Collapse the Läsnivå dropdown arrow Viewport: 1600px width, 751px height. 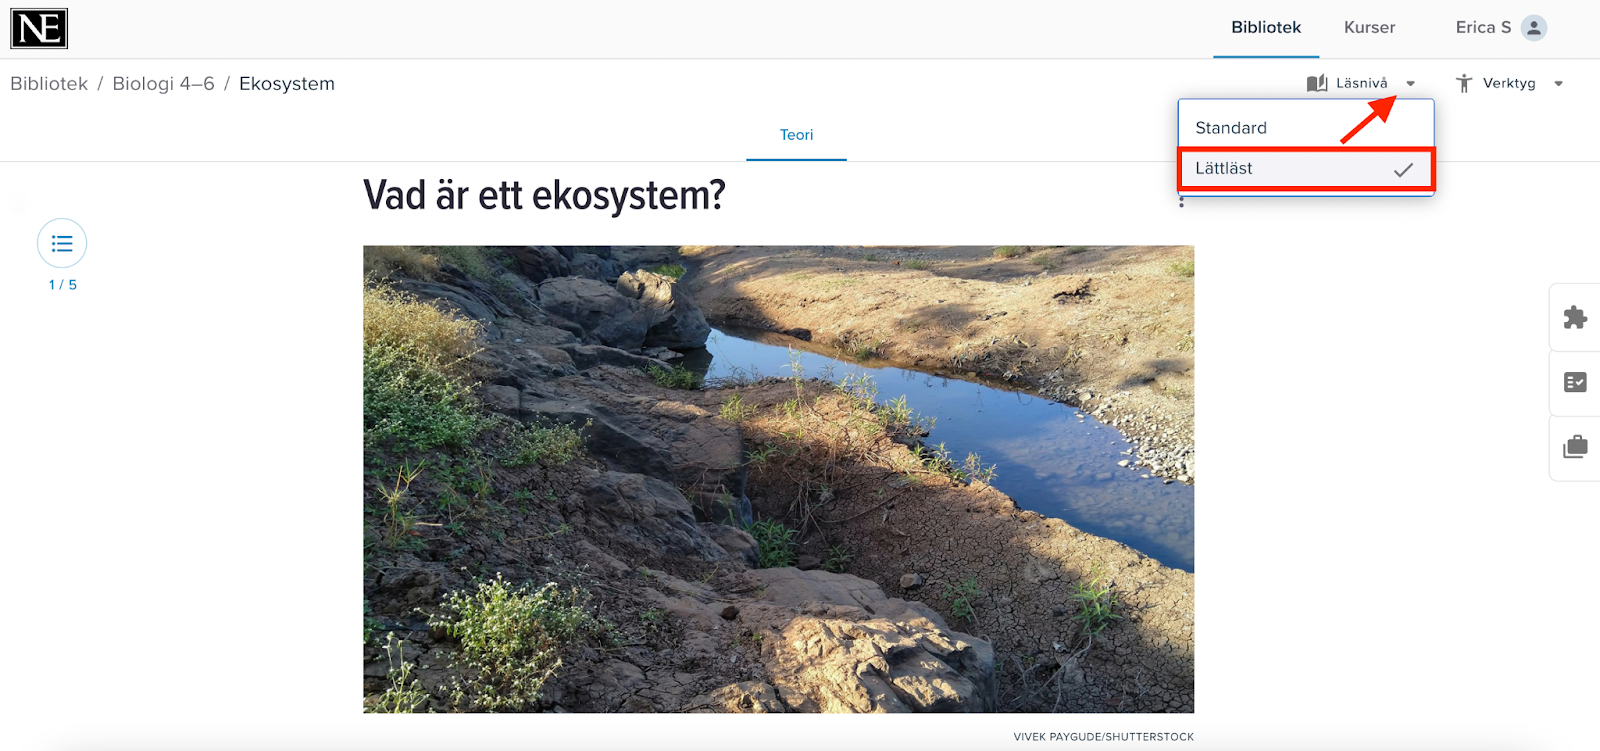[x=1410, y=84]
